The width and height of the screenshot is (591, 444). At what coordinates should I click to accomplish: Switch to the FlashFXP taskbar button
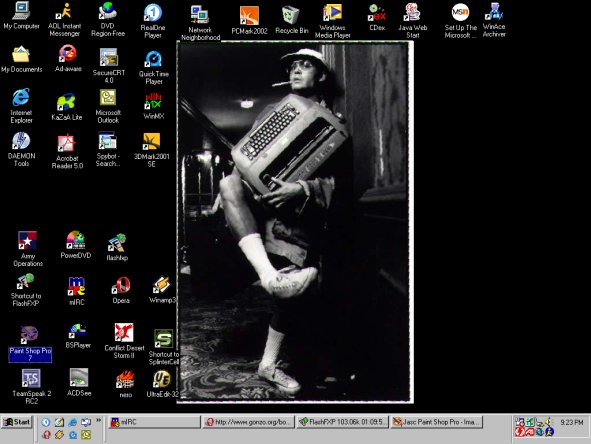(x=342, y=422)
